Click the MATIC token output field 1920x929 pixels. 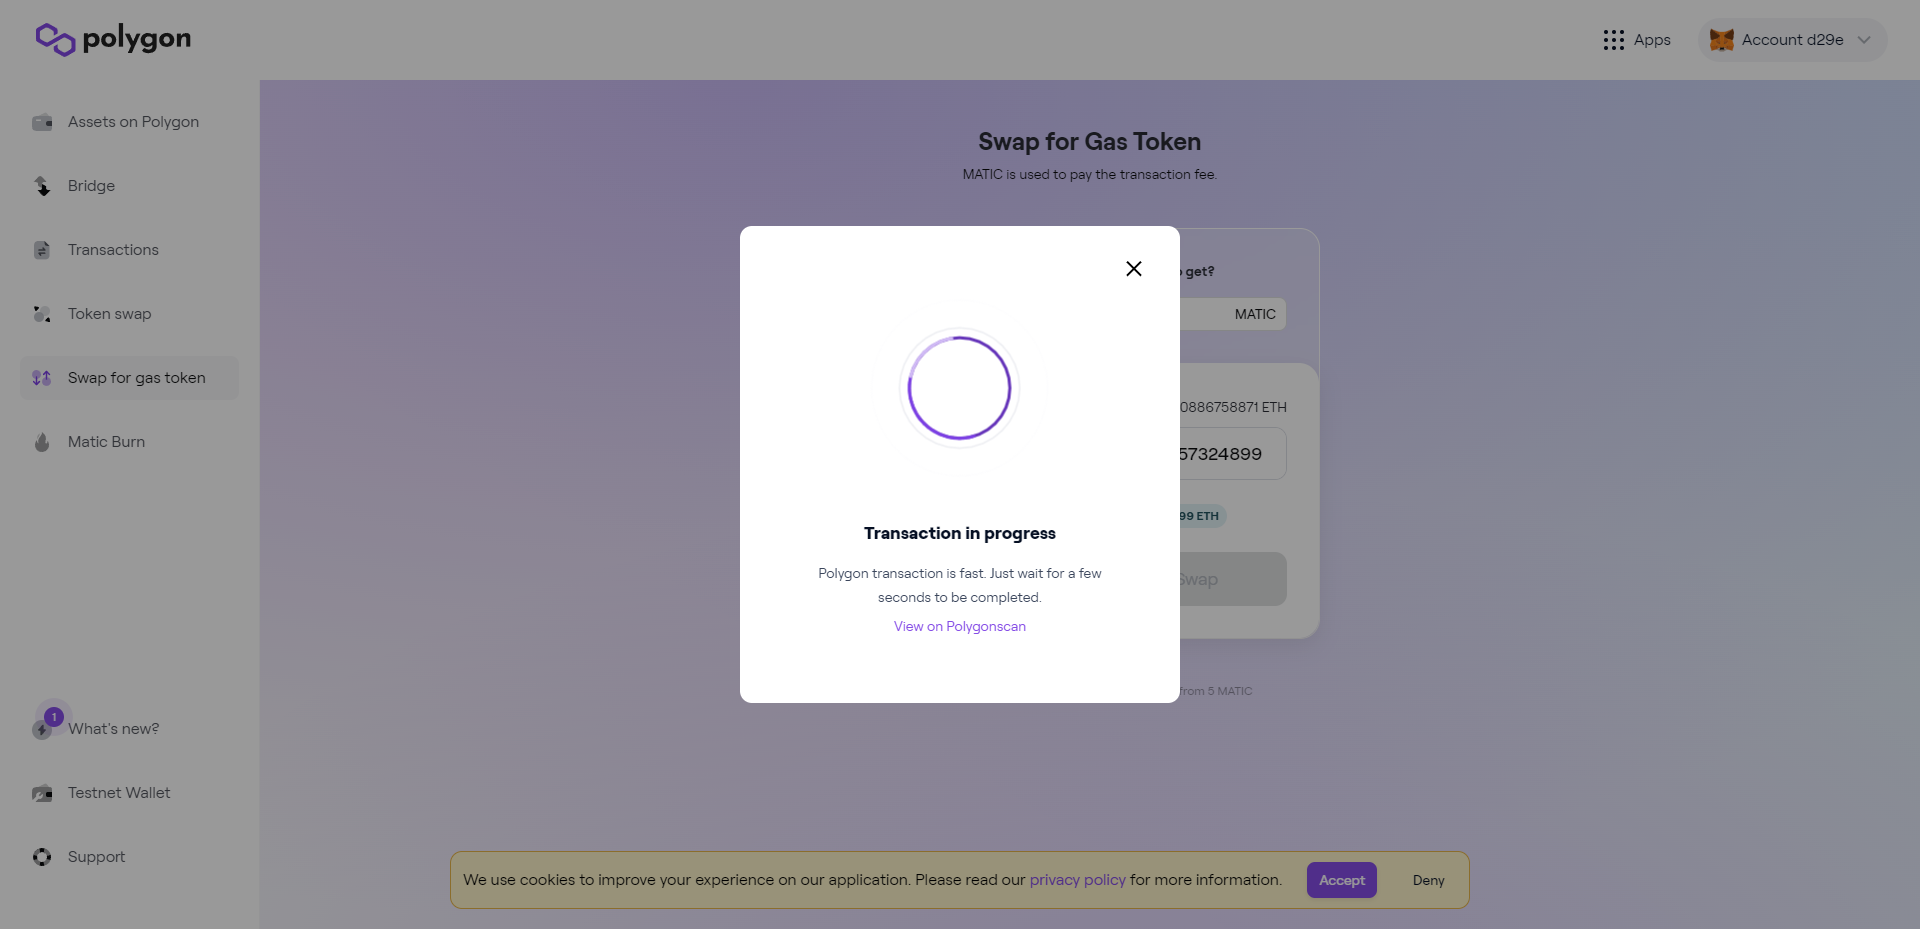[x=1233, y=314]
